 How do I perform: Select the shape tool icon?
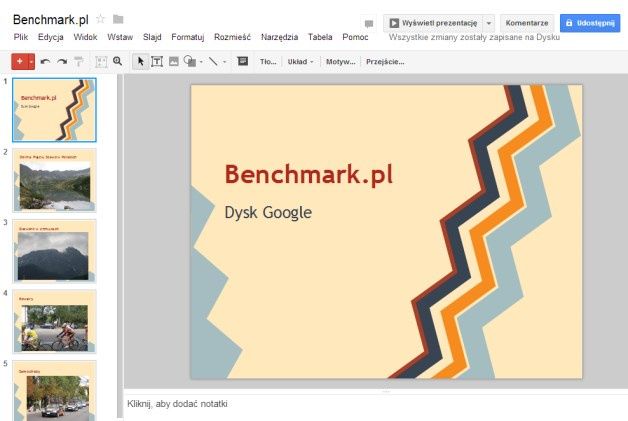click(x=190, y=61)
